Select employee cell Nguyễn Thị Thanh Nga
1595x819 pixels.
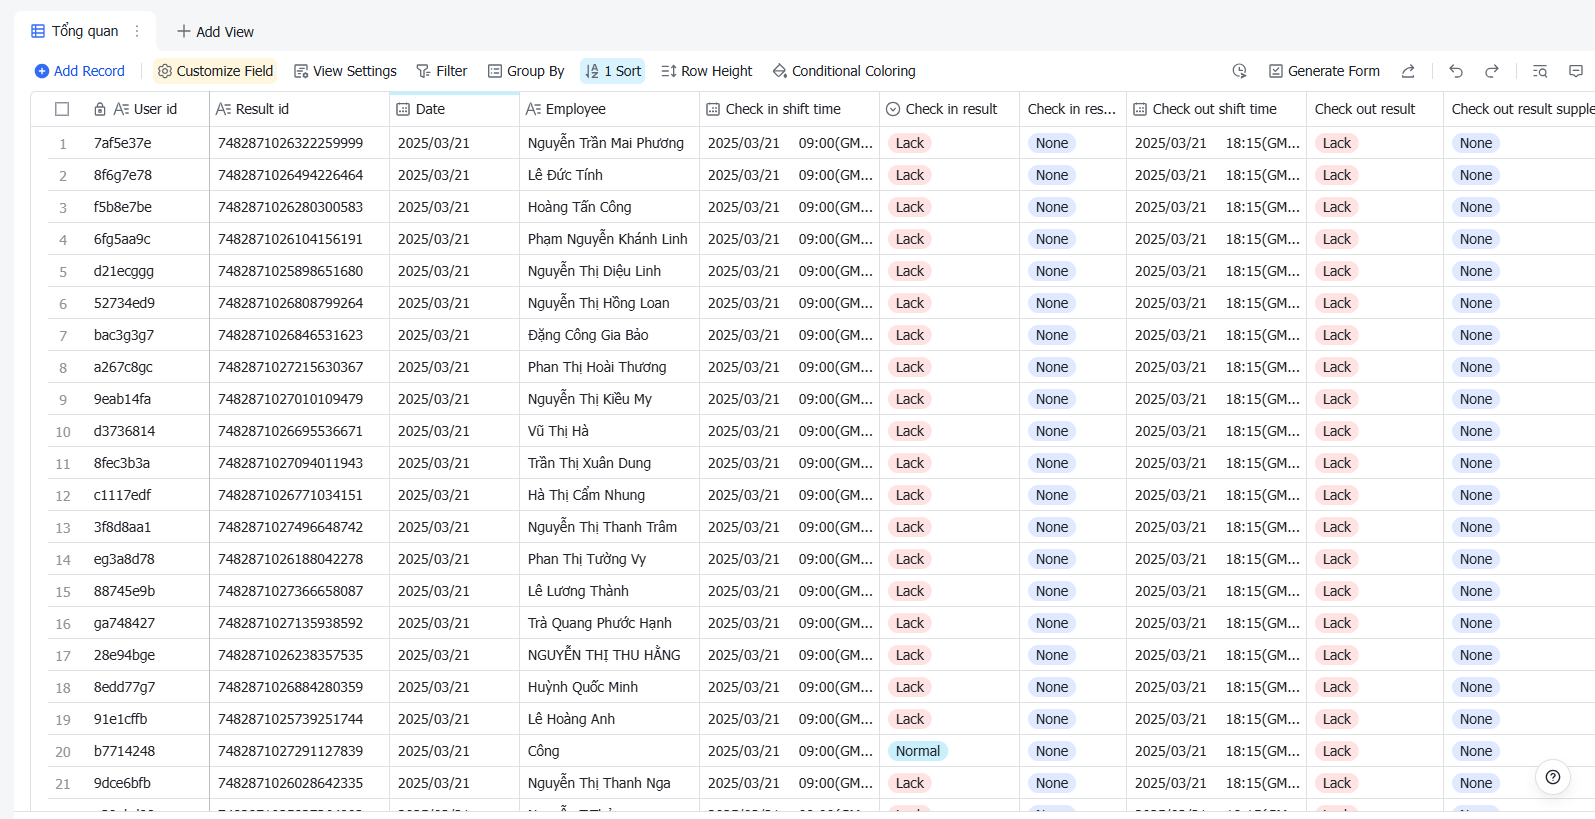[609, 783]
